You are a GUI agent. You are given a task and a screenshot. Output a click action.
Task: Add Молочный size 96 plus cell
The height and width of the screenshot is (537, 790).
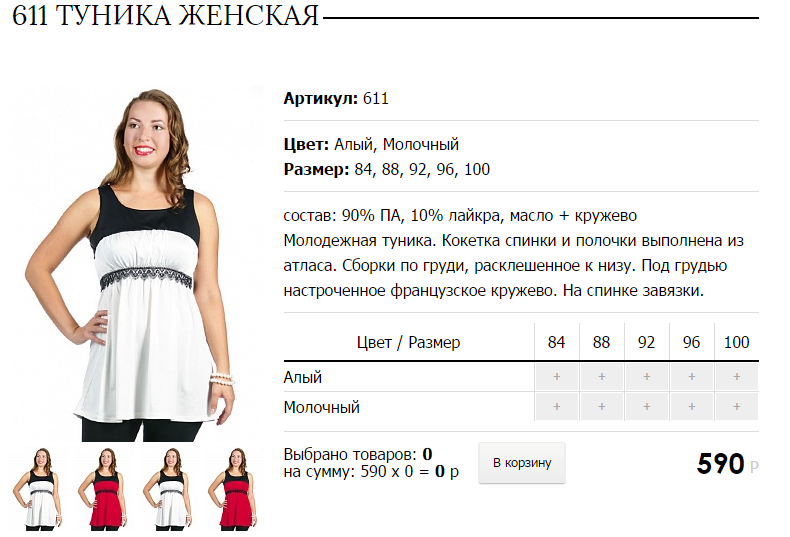coord(692,407)
